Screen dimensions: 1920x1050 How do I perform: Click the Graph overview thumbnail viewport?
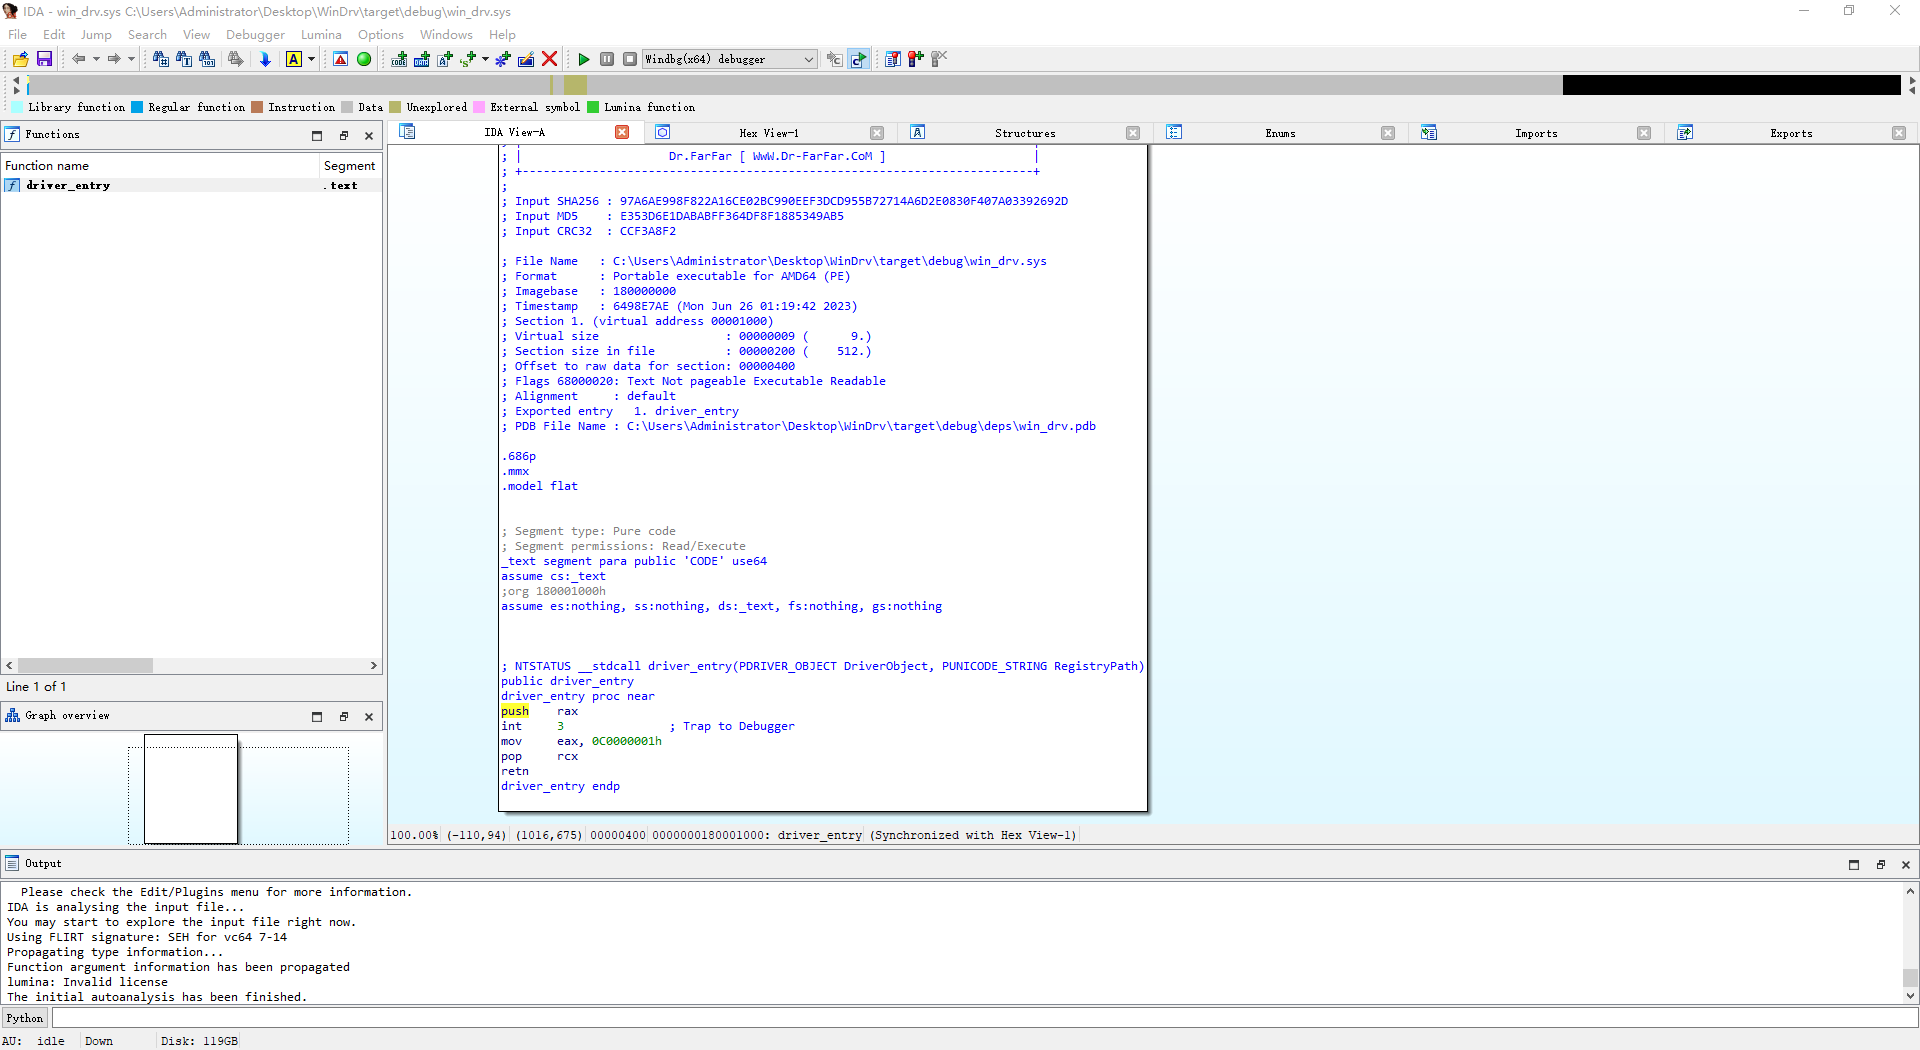coord(191,789)
